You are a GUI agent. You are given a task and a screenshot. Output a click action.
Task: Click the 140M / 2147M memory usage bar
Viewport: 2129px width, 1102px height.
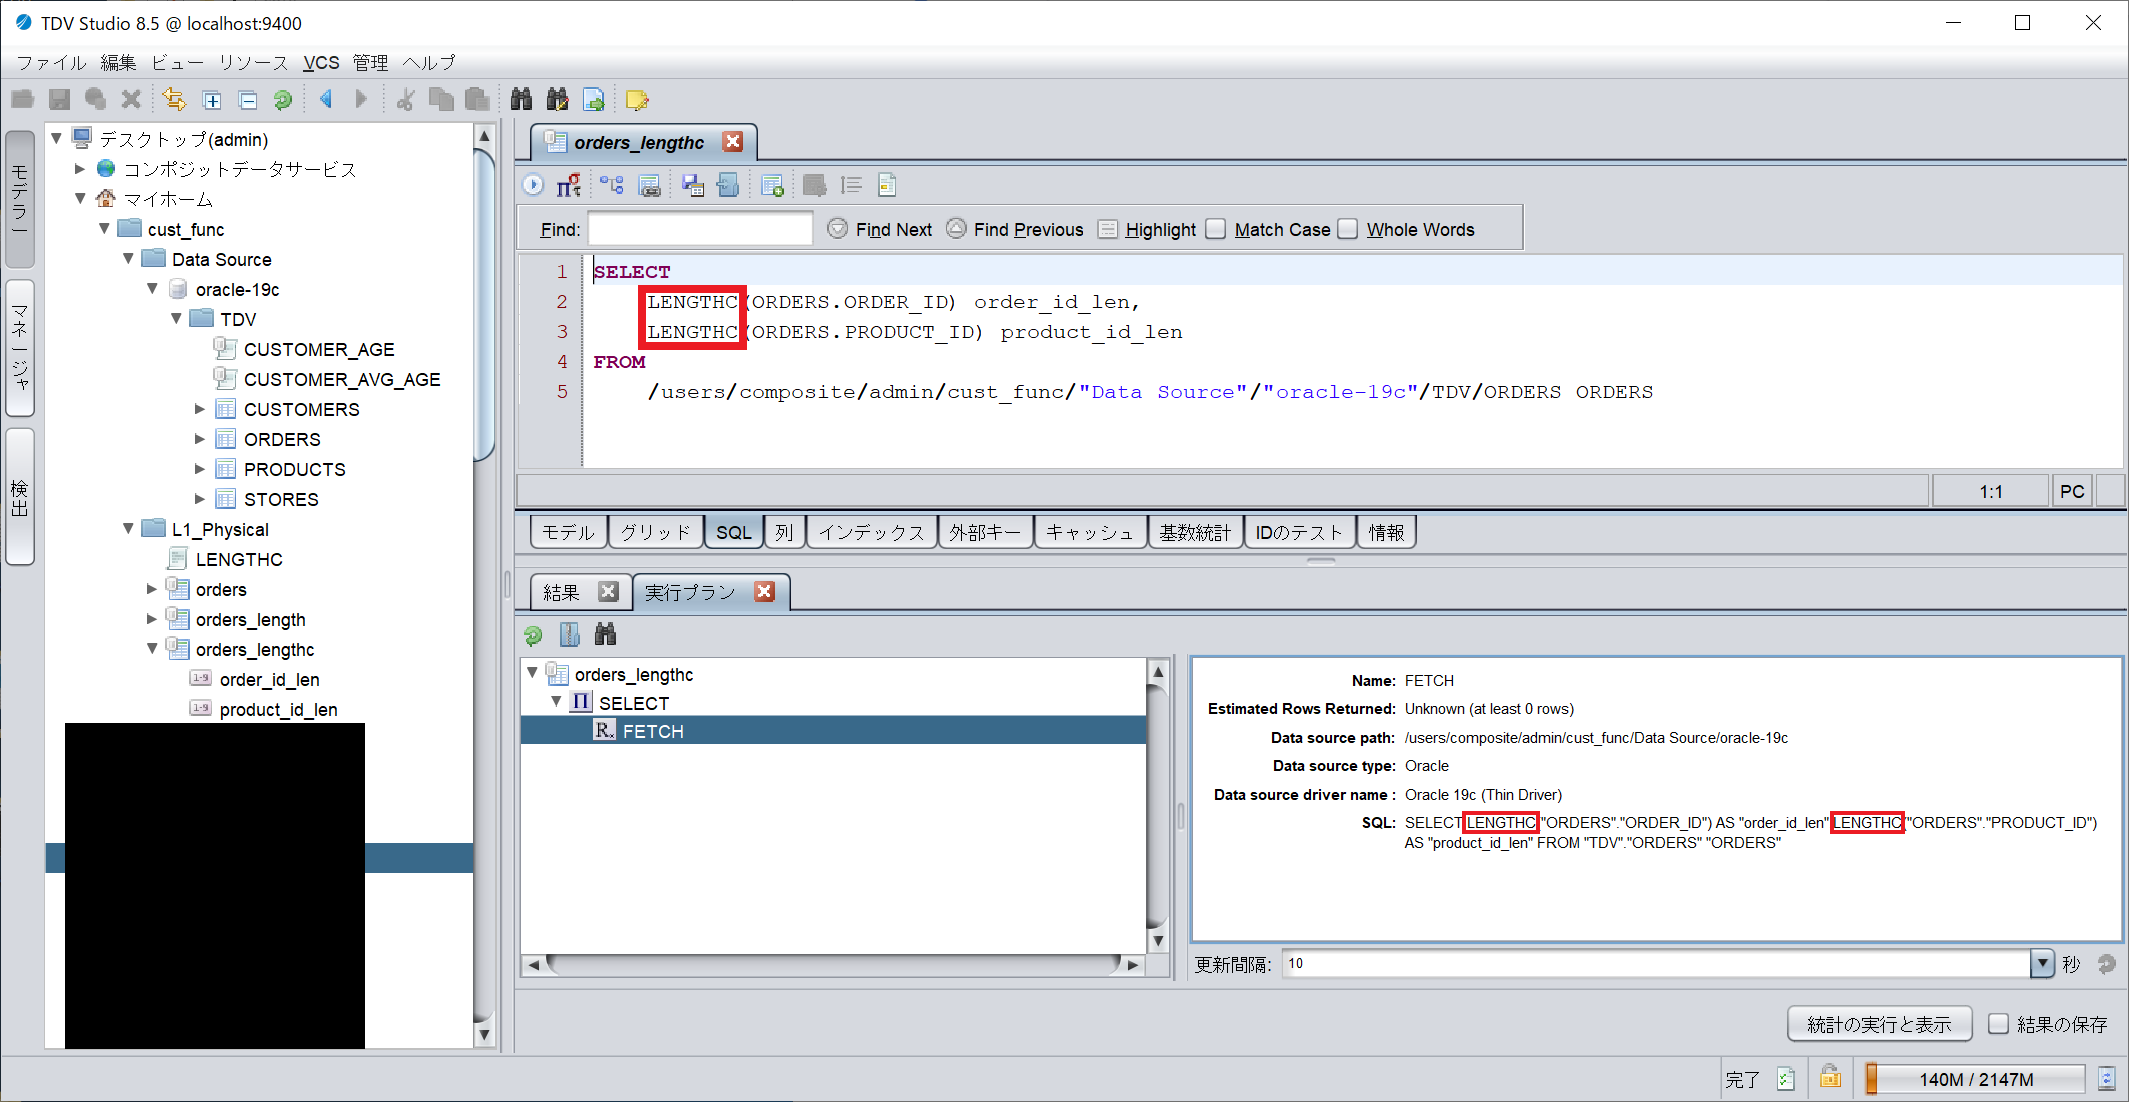(x=1976, y=1079)
